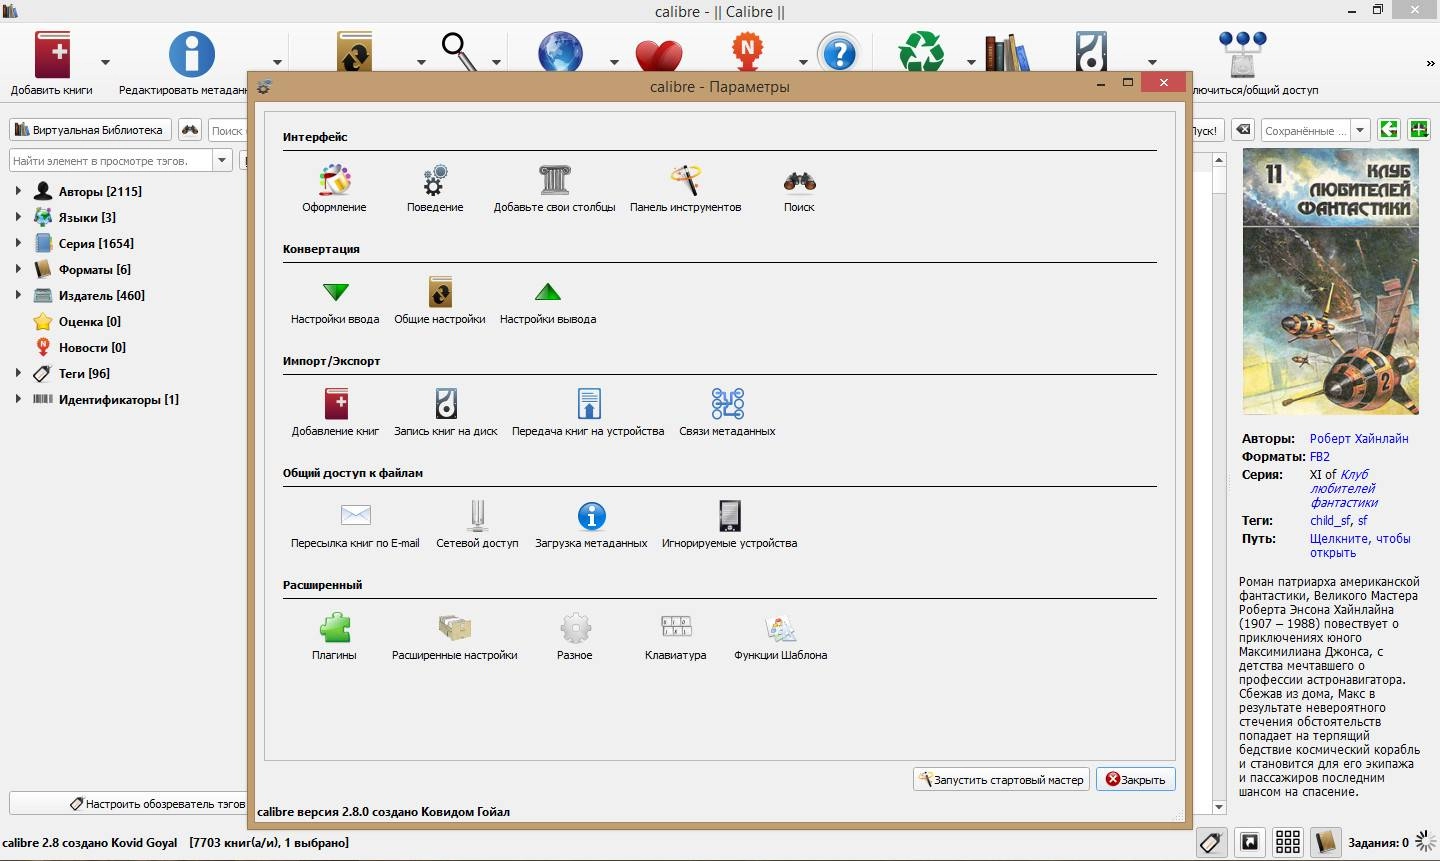Toggle cover browser in status bar
Viewport: 1440px width, 861px height.
coord(1249,842)
